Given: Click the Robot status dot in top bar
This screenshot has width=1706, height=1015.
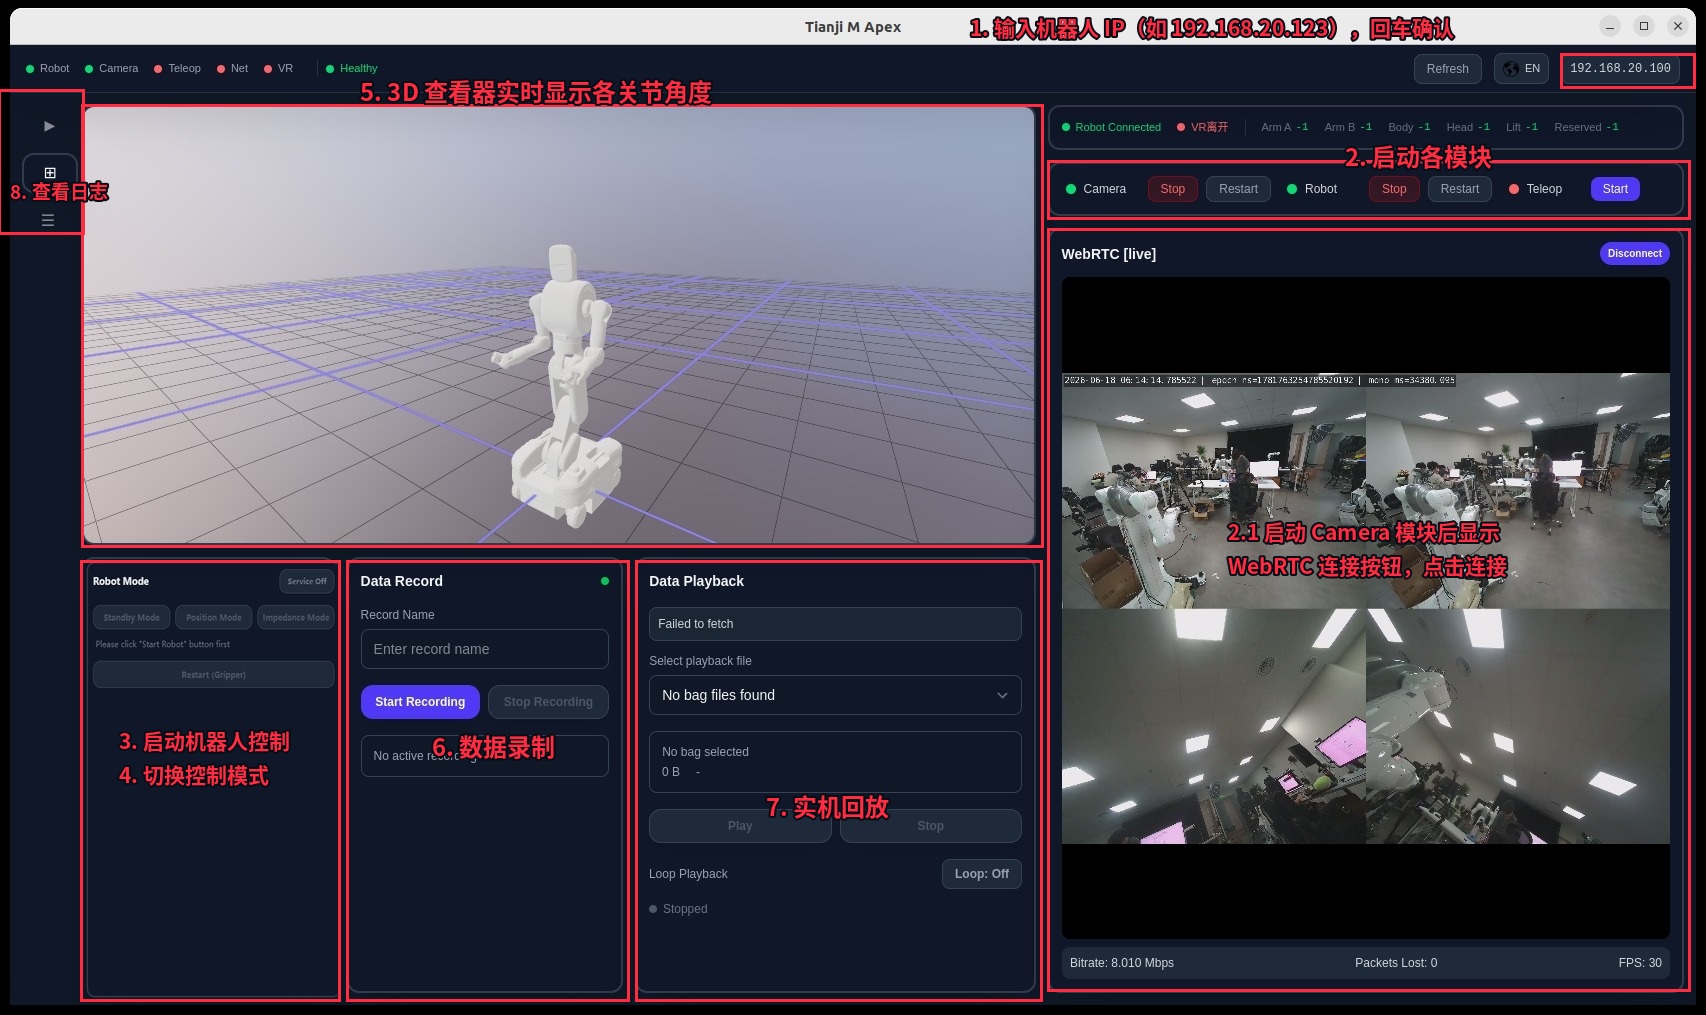Looking at the screenshot, I should 30,69.
